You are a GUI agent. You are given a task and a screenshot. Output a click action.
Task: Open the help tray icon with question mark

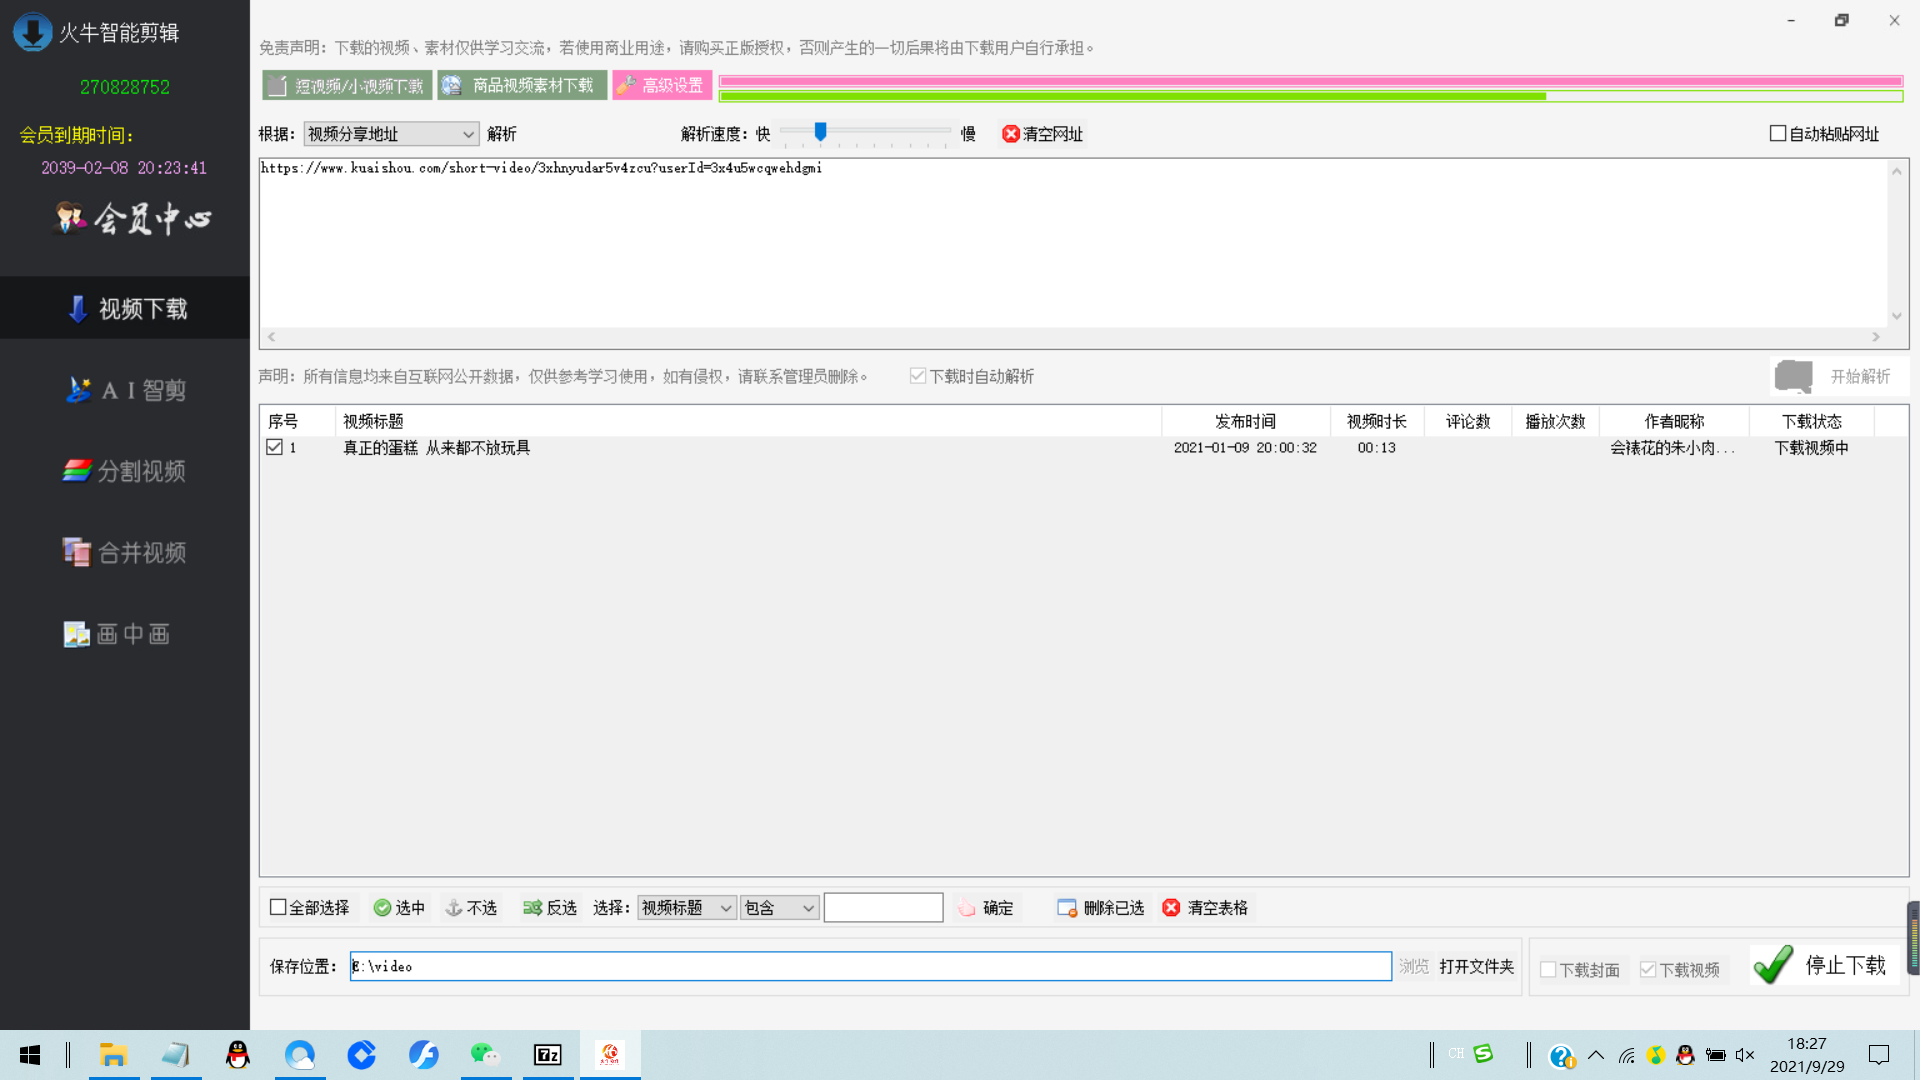[1561, 1056]
